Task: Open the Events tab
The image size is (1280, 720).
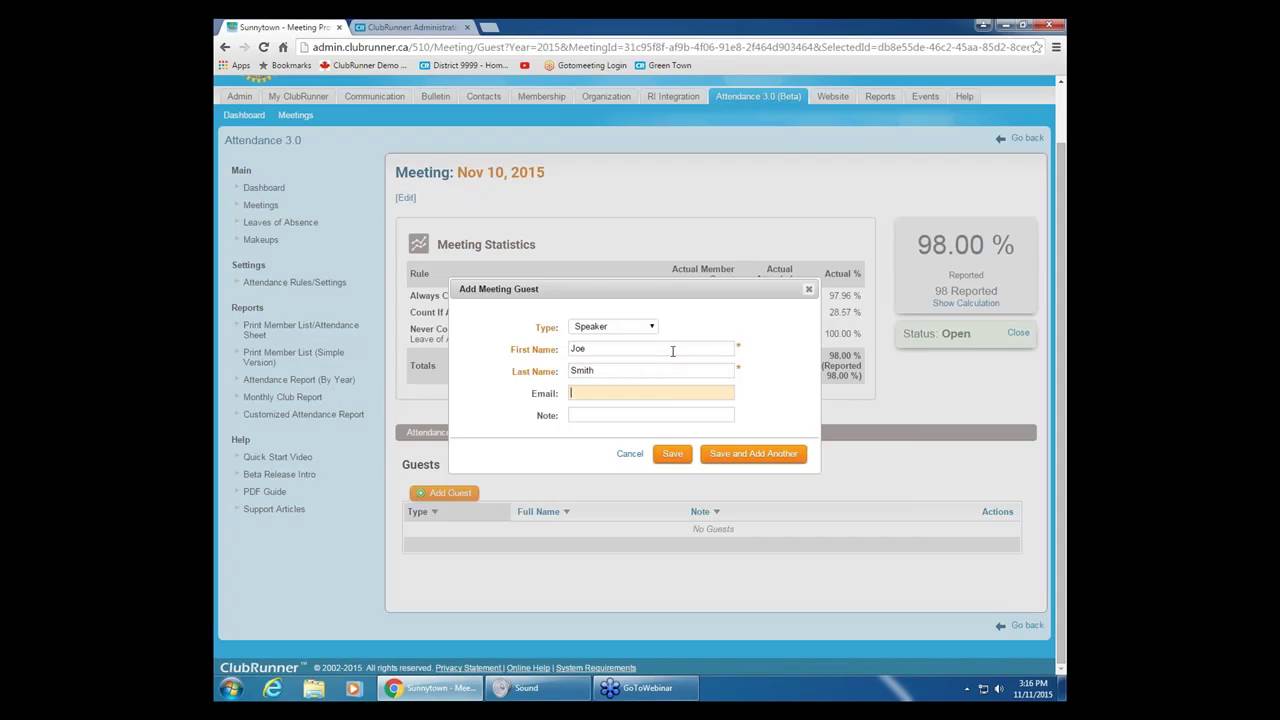Action: [925, 96]
